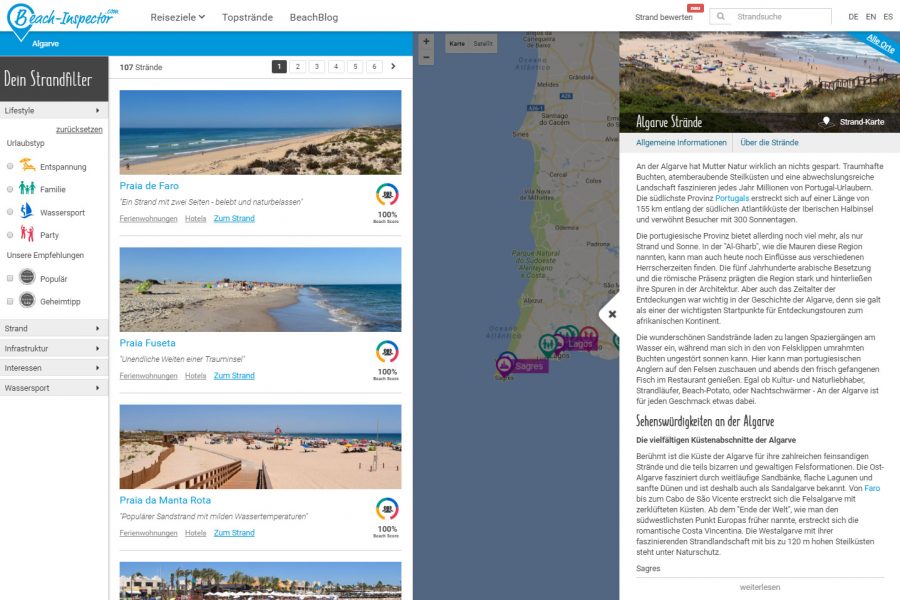The width and height of the screenshot is (900, 600).
Task: Collapse the Lifestyle filter section
Action: 54,110
